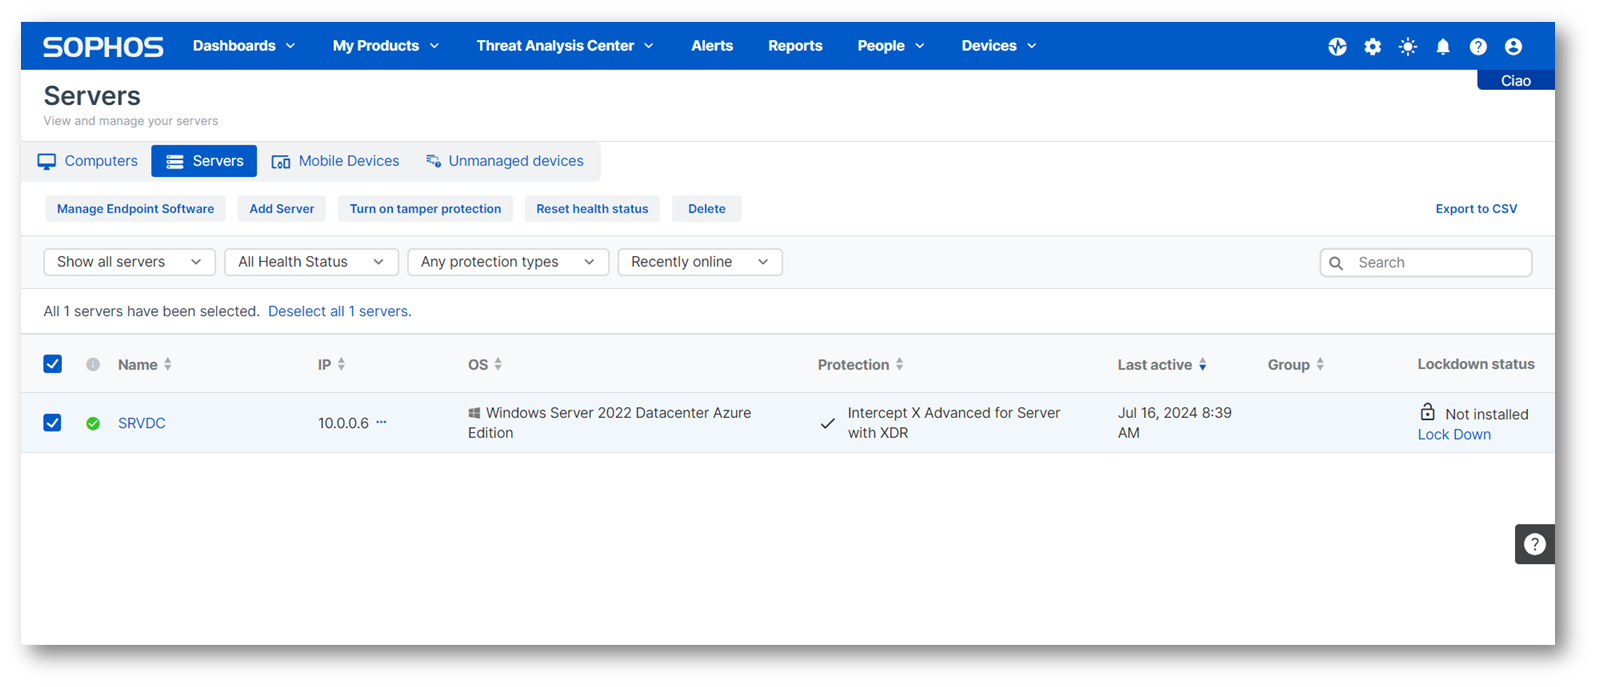Screen dimensions: 1597x687
Task: Expand the Threat Analysis Center menu
Action: click(565, 46)
